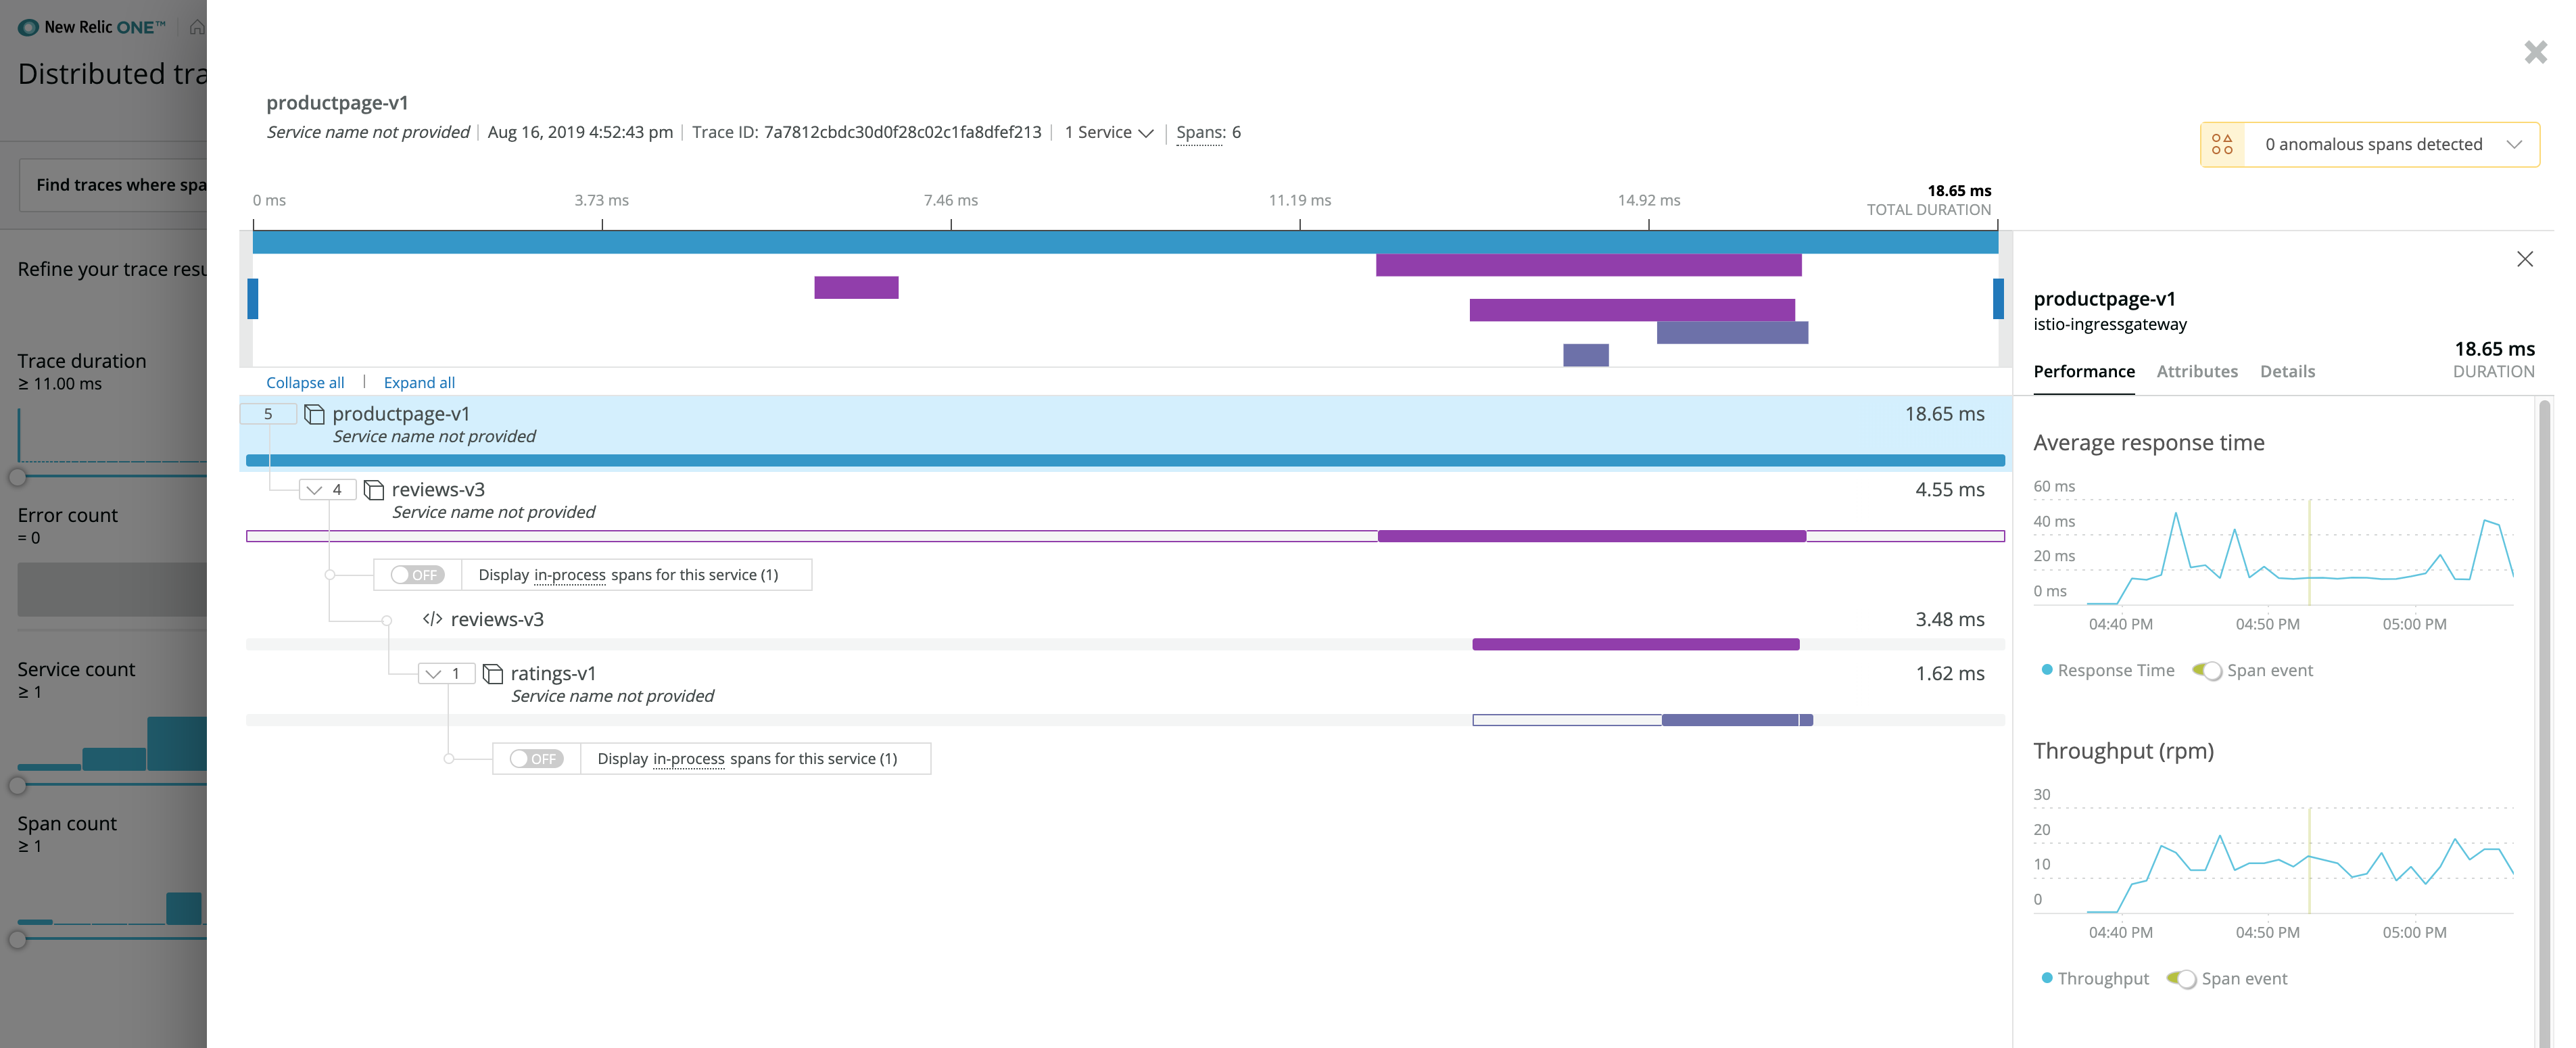Click the 3.48 ms duration value

tap(1949, 619)
